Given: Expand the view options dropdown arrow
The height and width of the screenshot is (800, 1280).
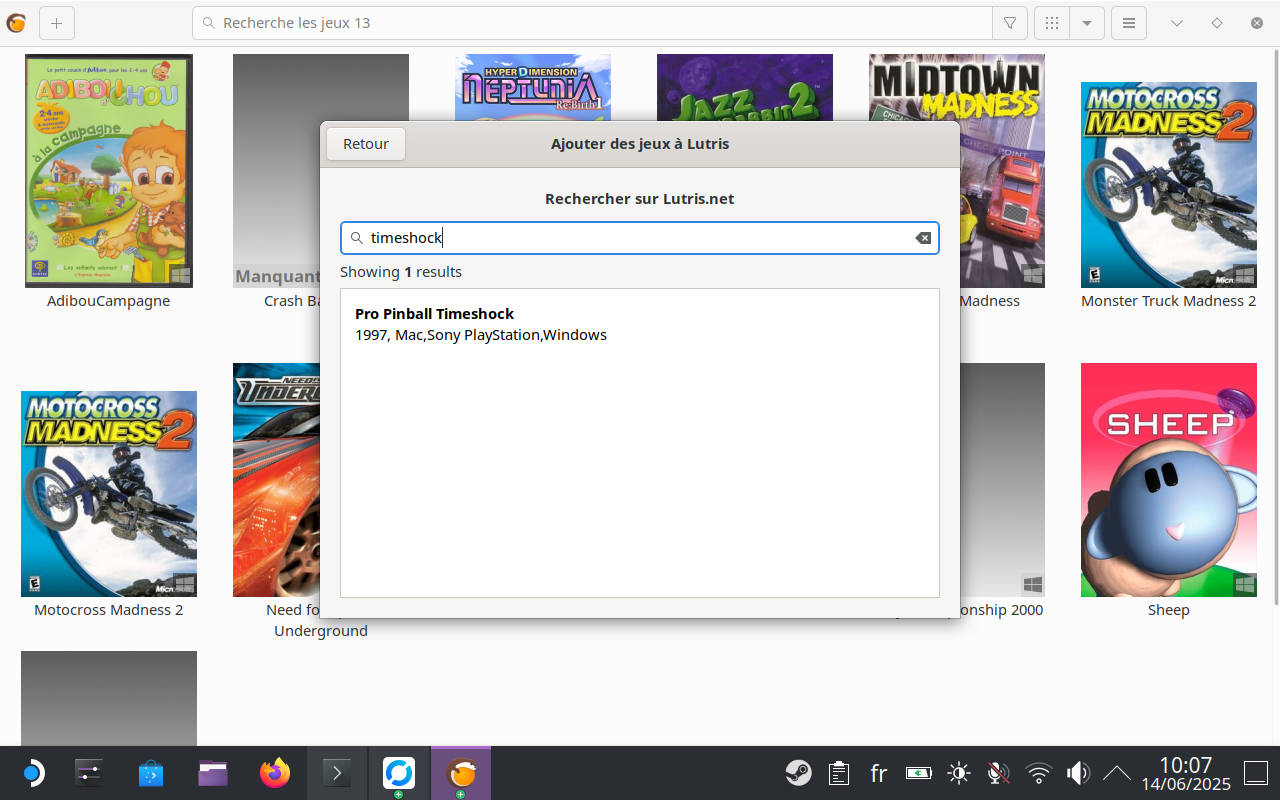Looking at the screenshot, I should [1086, 23].
